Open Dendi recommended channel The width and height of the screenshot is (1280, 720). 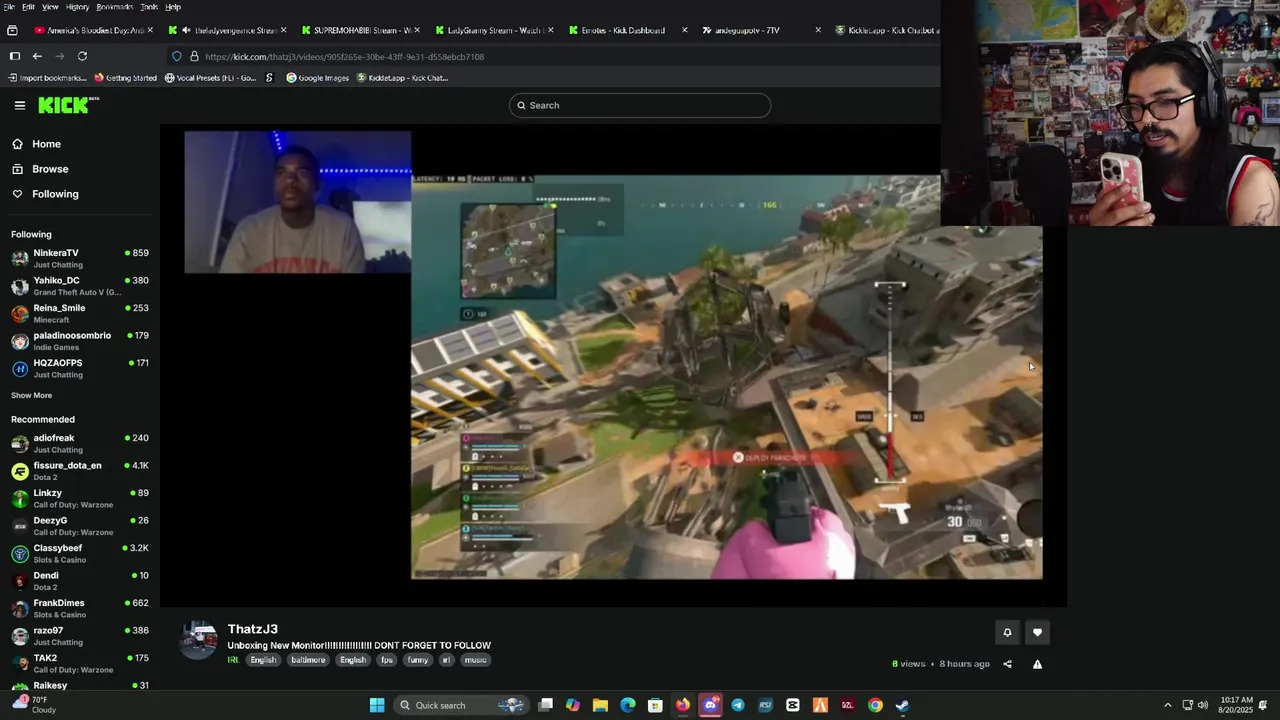point(80,581)
